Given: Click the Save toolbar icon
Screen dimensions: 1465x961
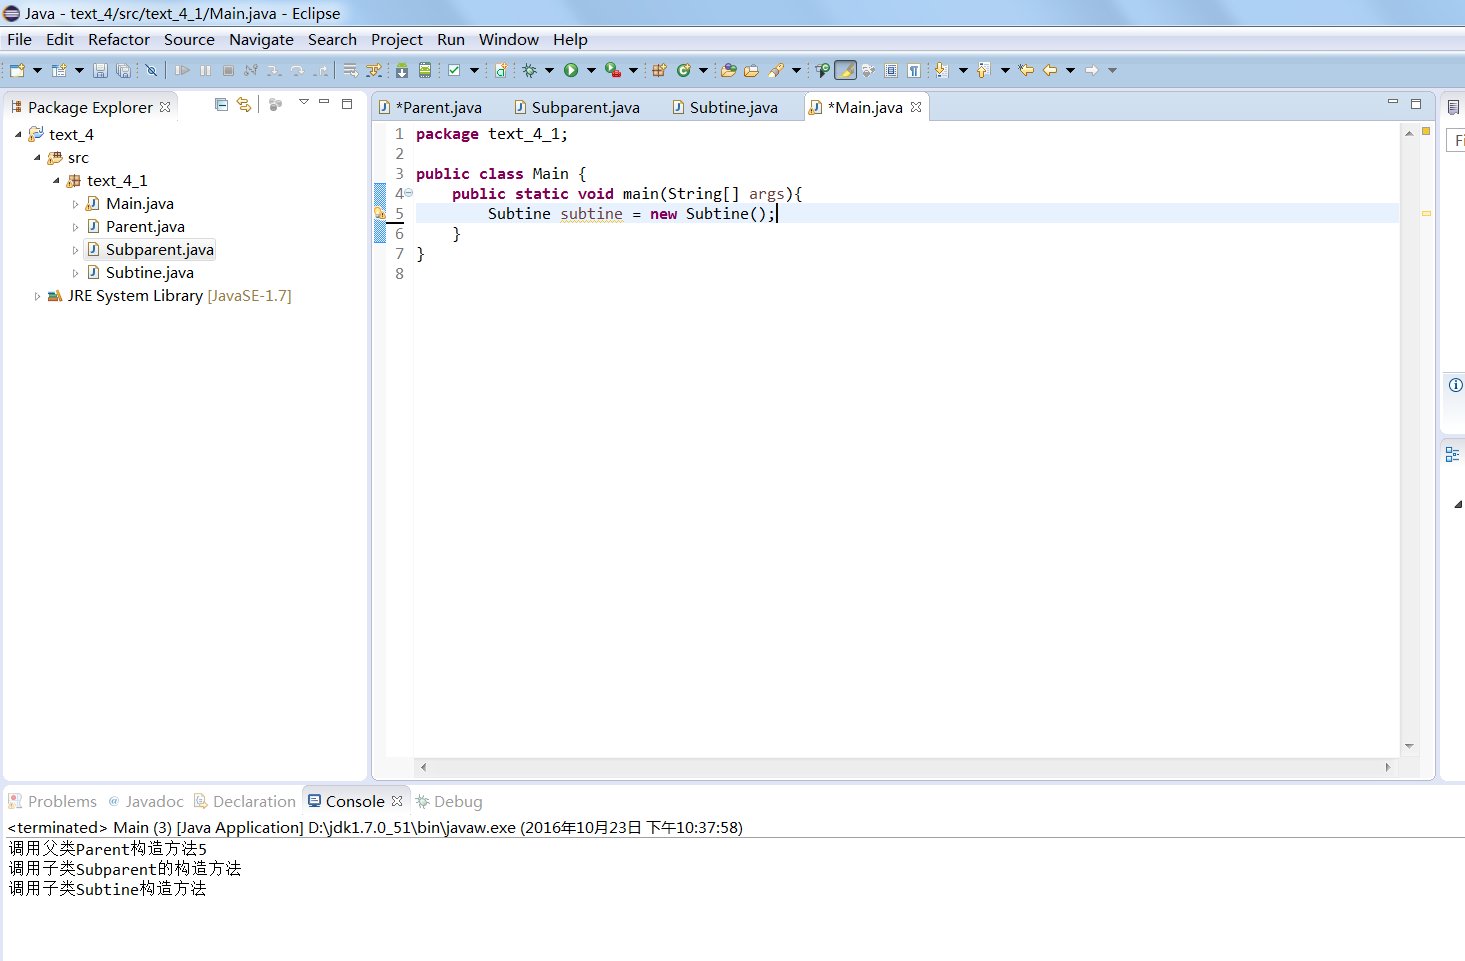Looking at the screenshot, I should (100, 70).
